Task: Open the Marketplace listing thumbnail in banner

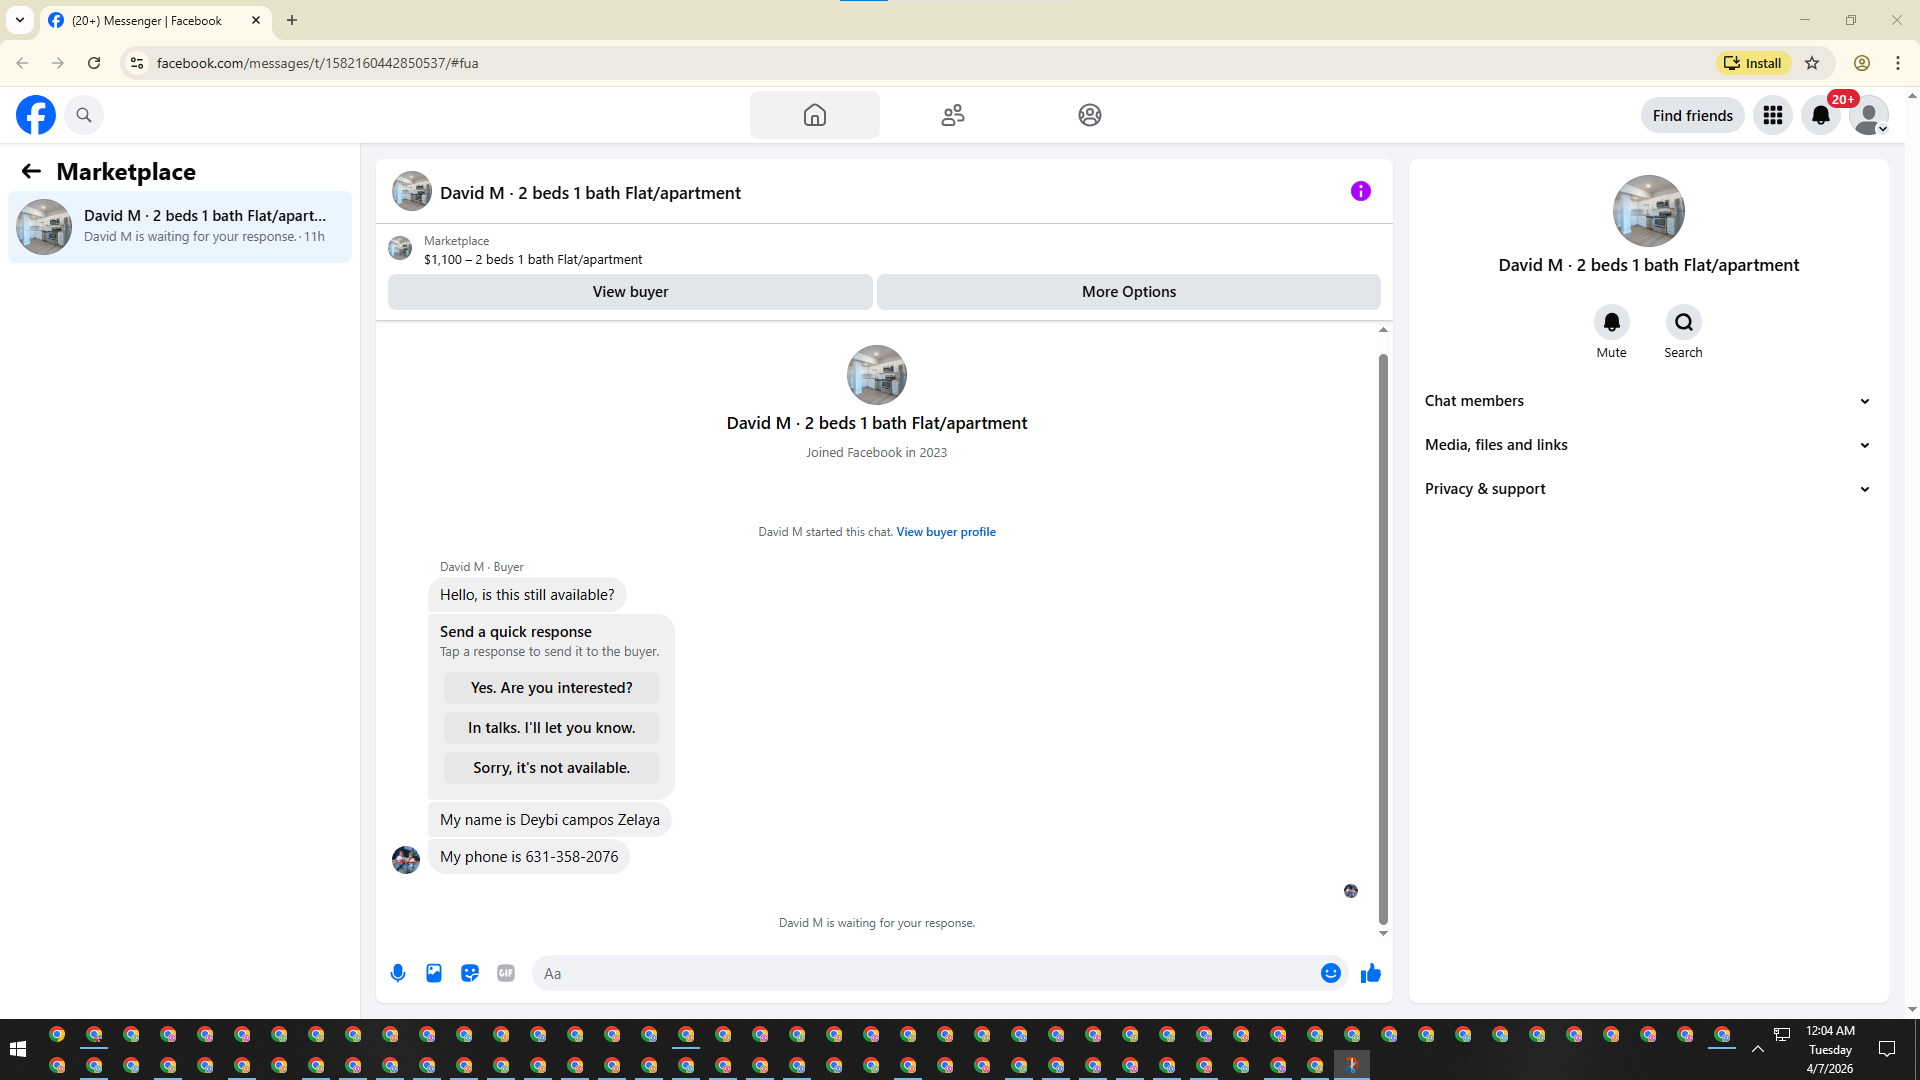Action: (x=400, y=249)
